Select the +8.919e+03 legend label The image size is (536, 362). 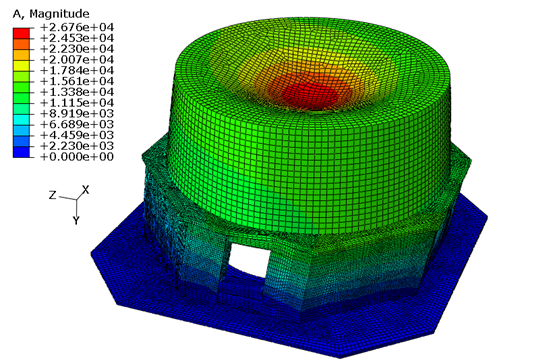tap(77, 113)
